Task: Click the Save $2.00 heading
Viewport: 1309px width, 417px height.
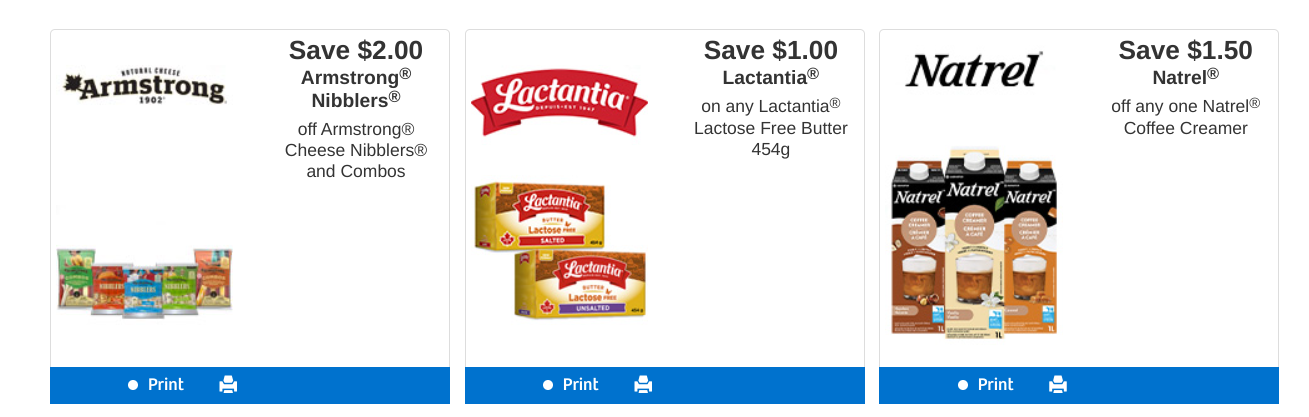Action: click(355, 50)
